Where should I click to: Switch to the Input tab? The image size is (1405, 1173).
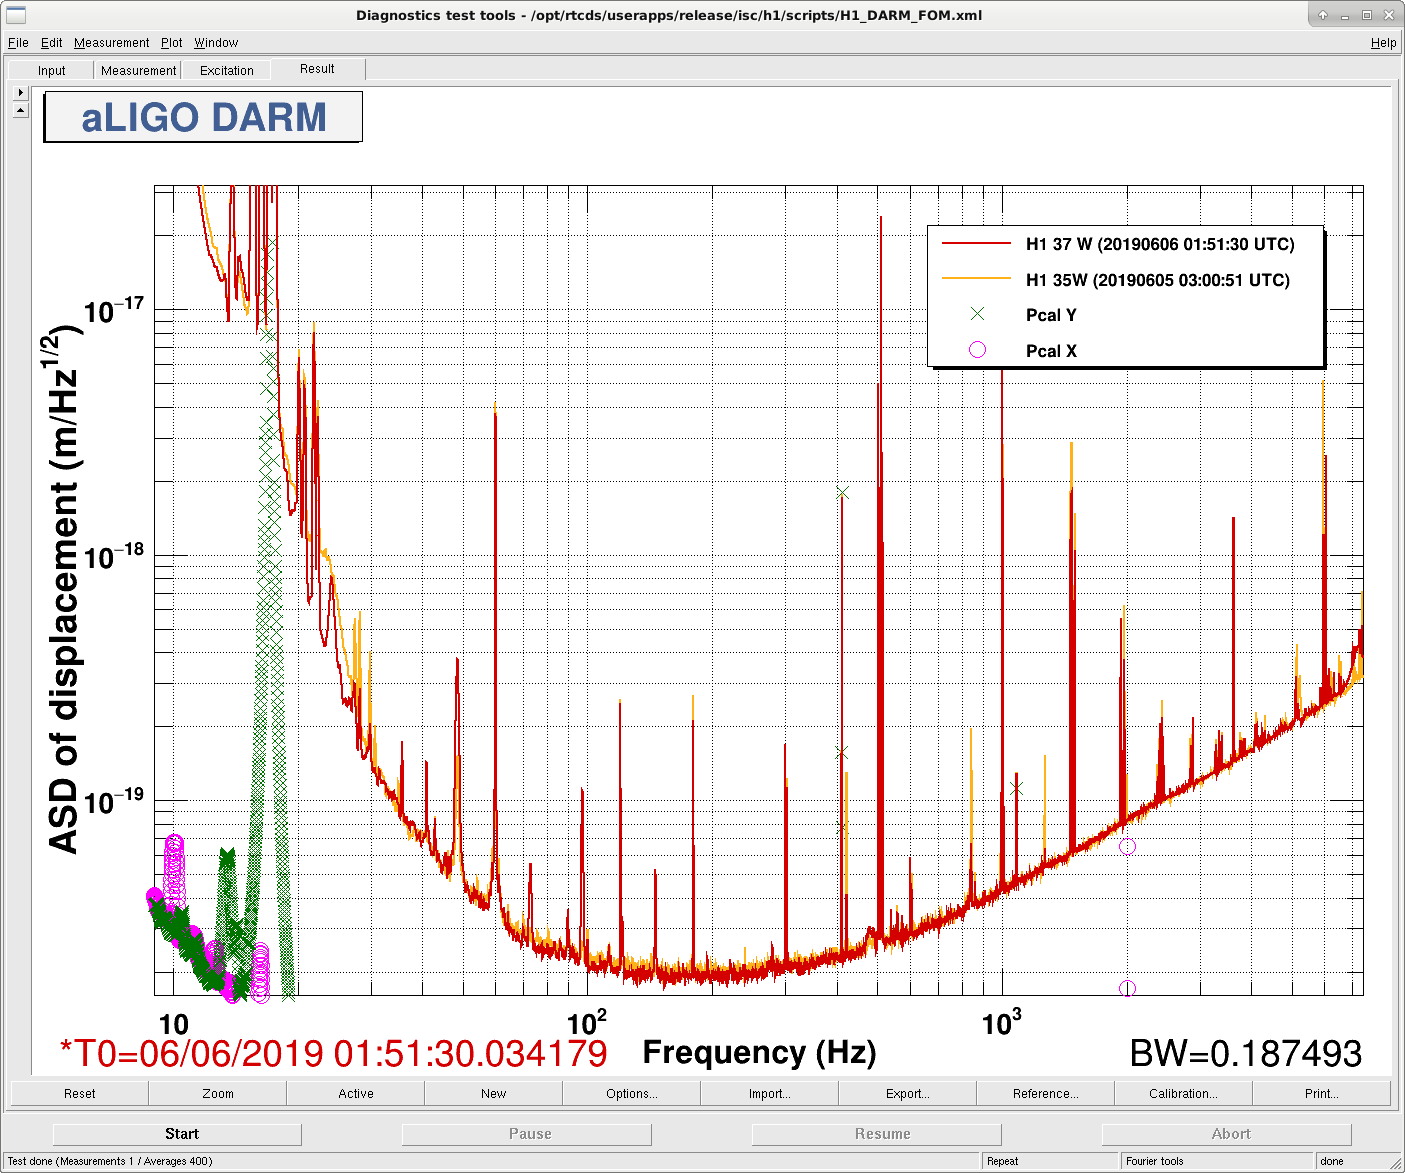point(51,70)
